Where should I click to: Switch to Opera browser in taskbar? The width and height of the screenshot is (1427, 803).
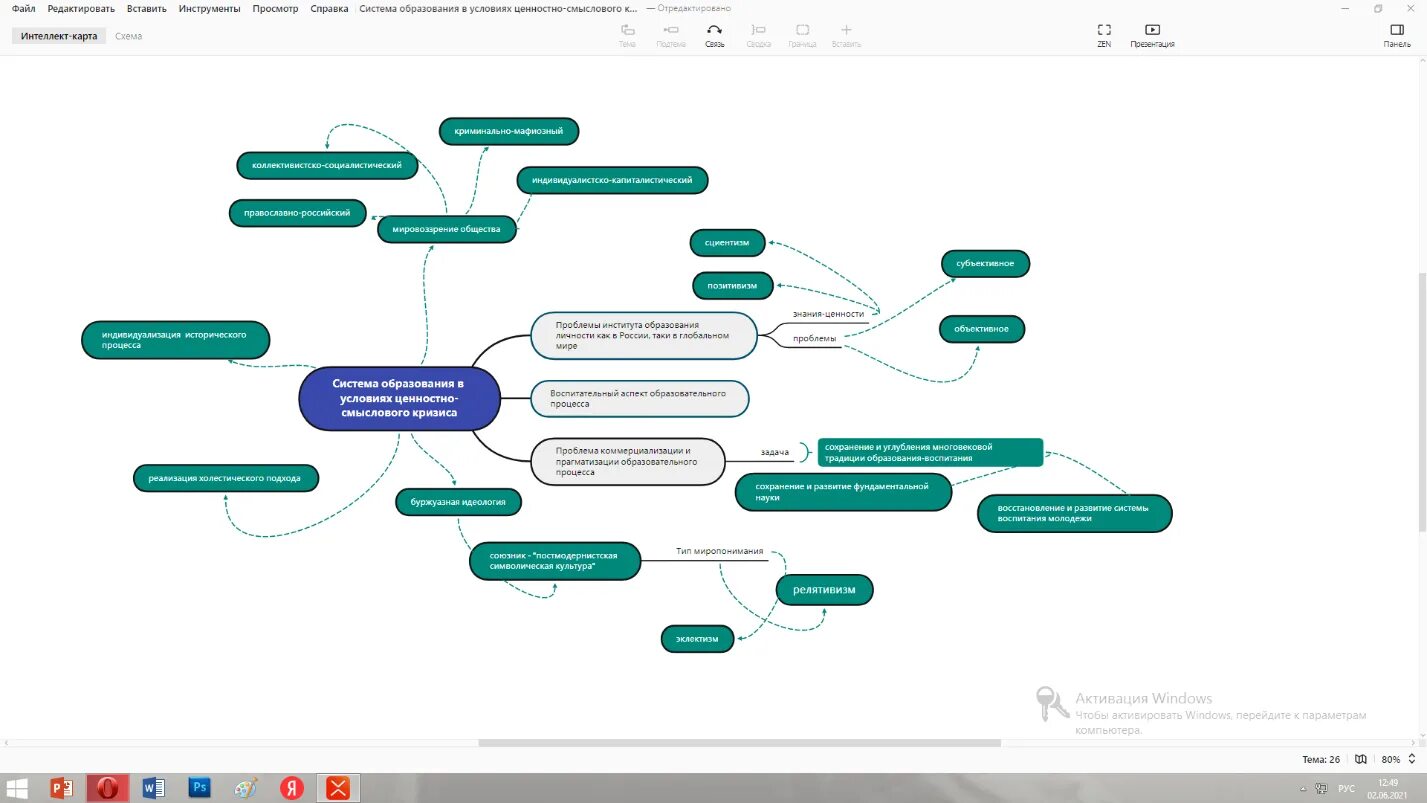click(107, 788)
